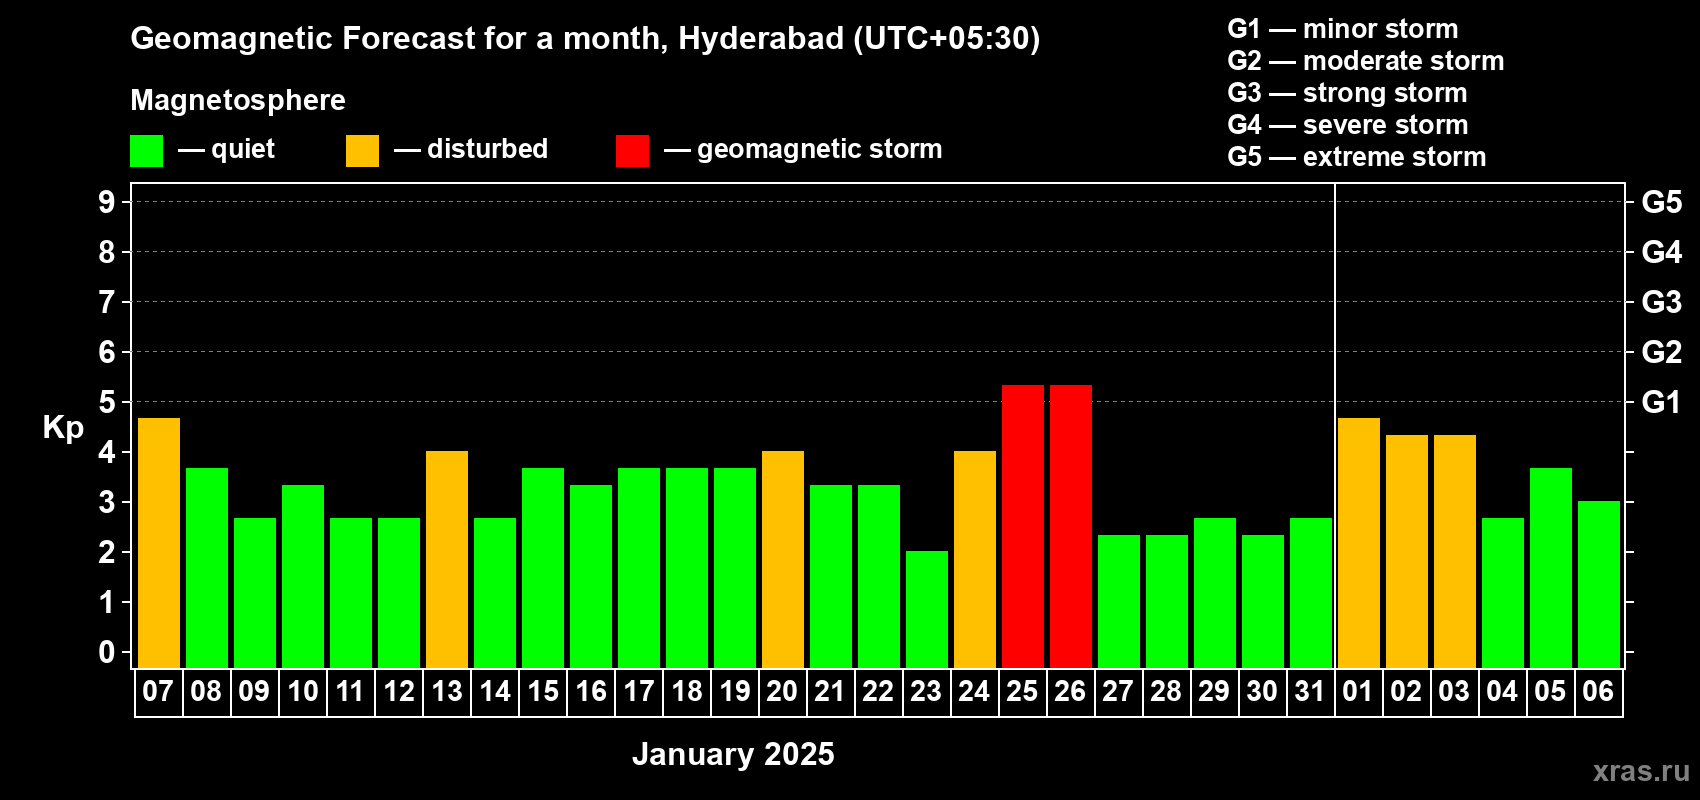Viewport: 1700px width, 800px height.
Task: Click date label 07 on the axis
Action: click(x=158, y=691)
